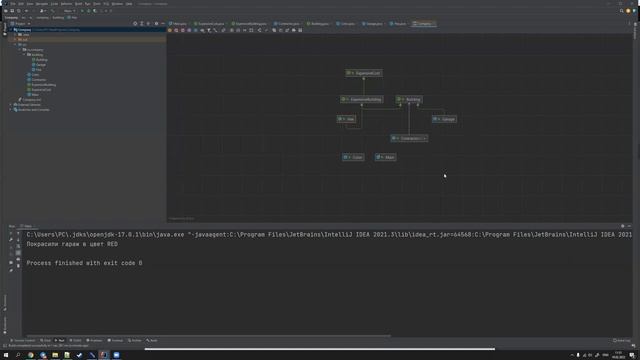This screenshot has height=360, width=640.
Task: Open Run panel settings gear
Action: pos(622,226)
